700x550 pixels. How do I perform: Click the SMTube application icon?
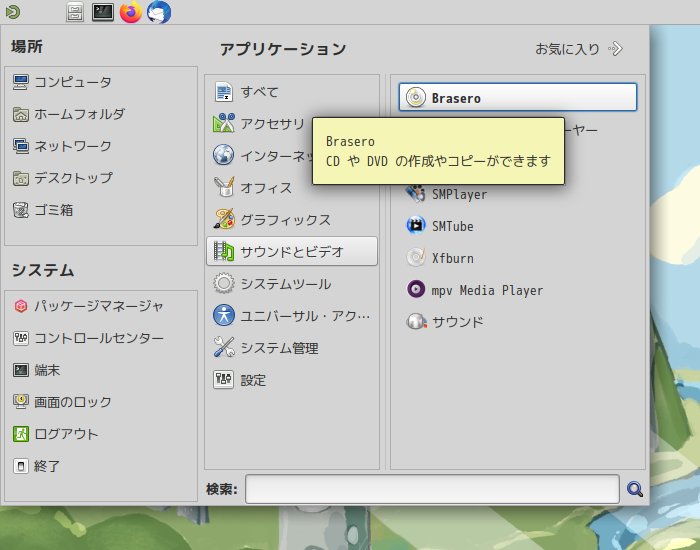pos(416,225)
